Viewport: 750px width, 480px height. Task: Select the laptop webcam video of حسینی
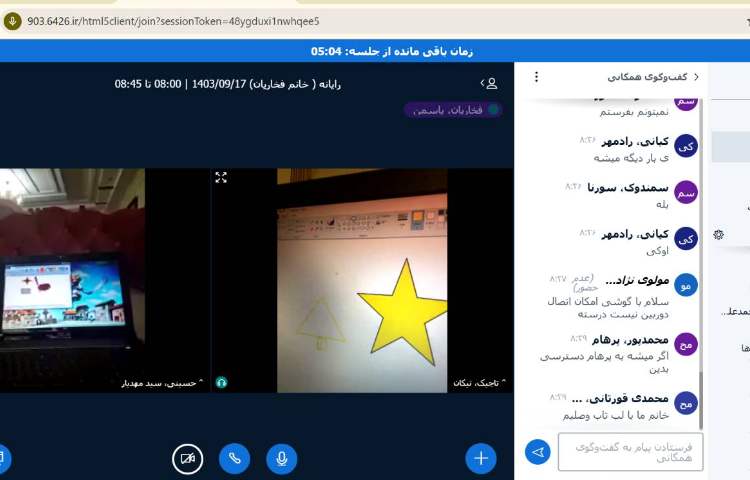click(x=72, y=280)
